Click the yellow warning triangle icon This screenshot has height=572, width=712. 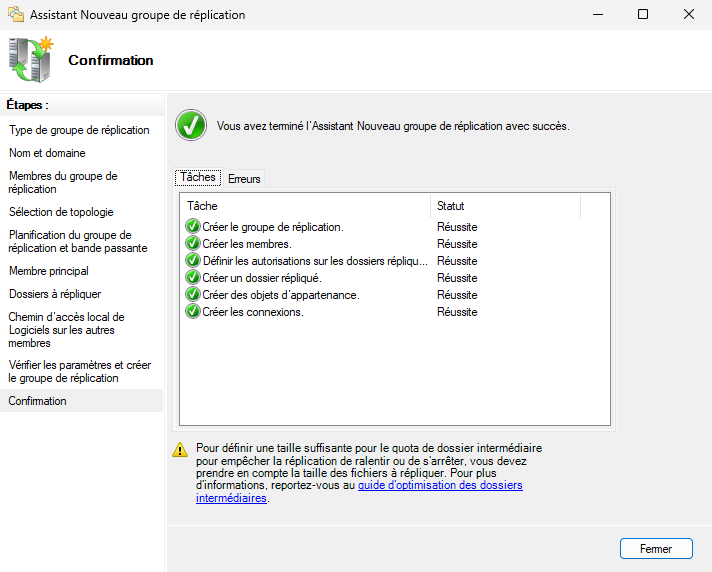tap(180, 449)
